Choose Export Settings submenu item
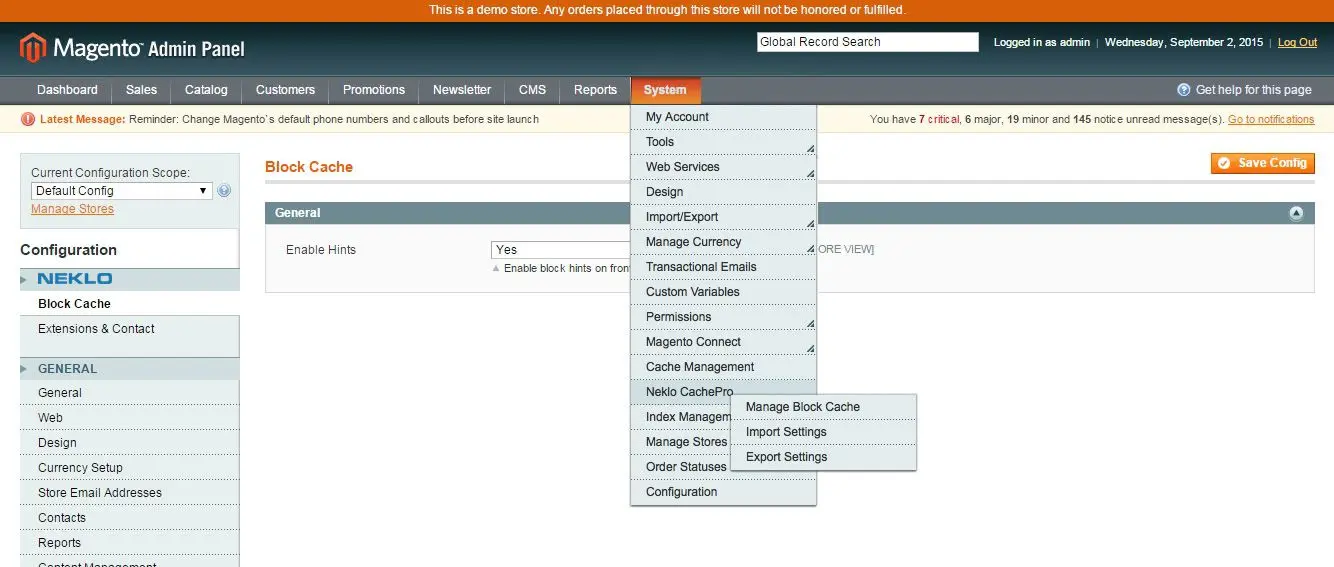Screen dimensions: 1334x567 824,457
